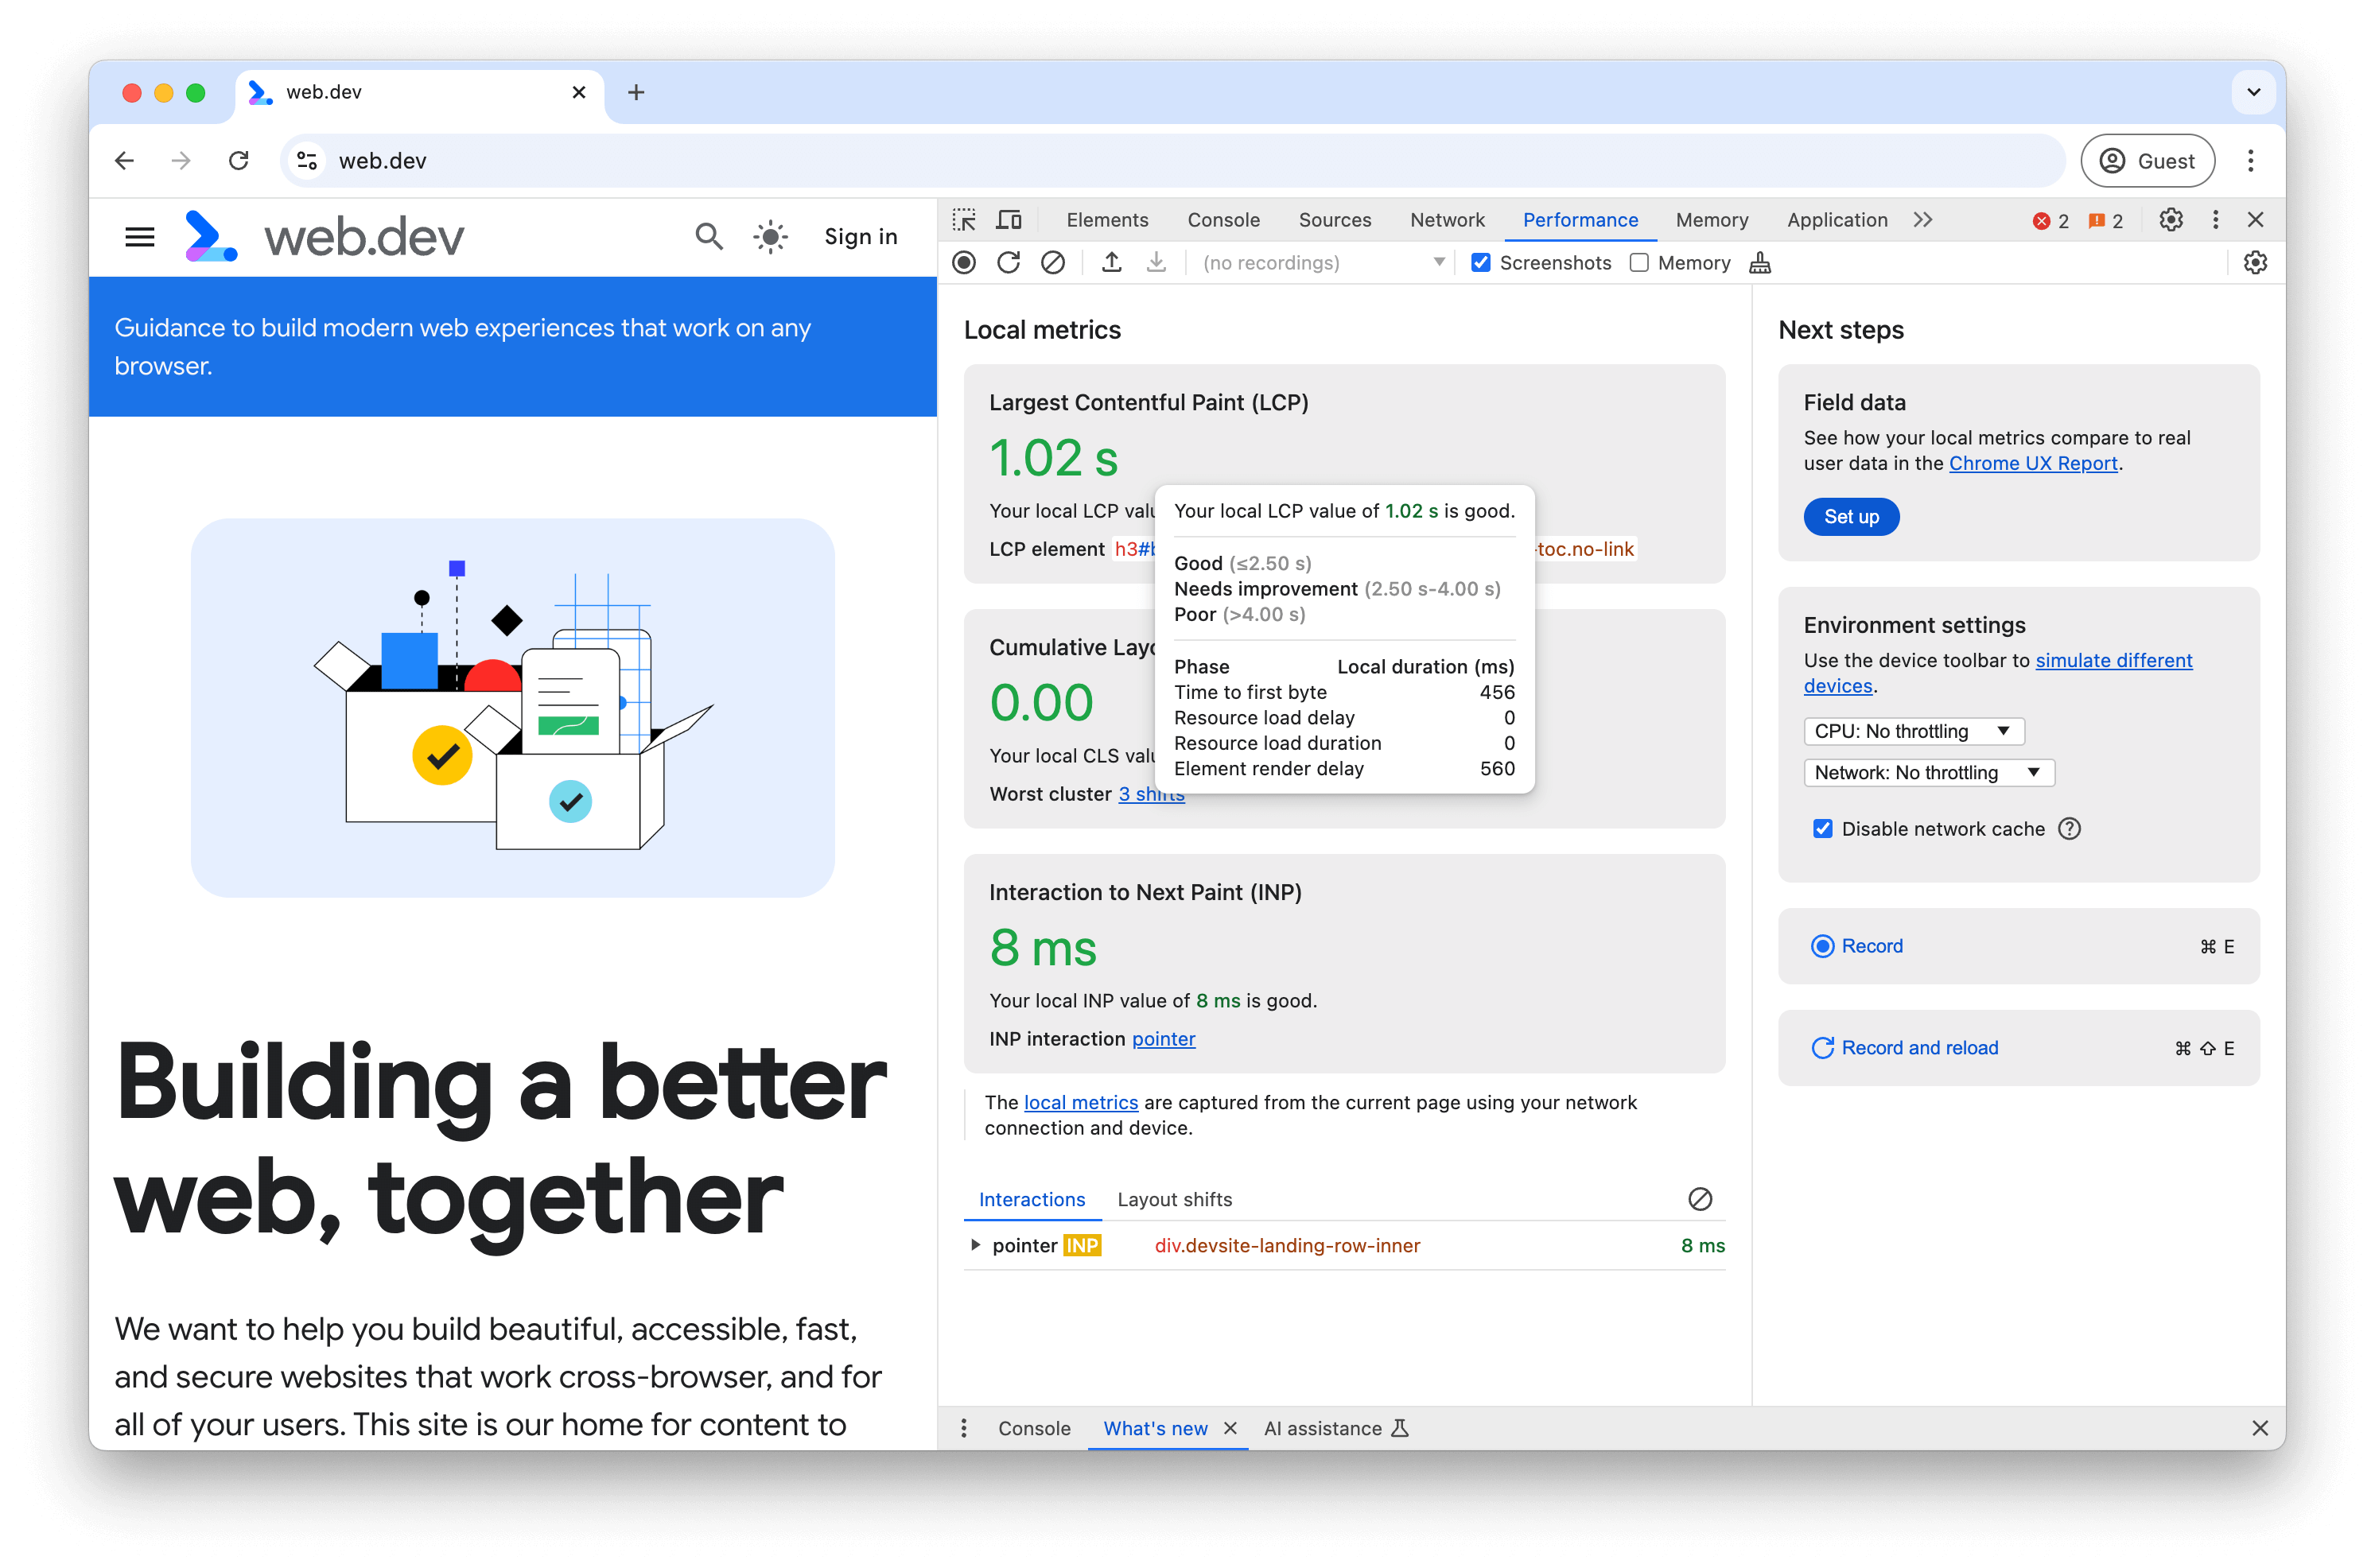The image size is (2375, 1568).
Task: Open the Chrome UX Report link
Action: coord(2034,464)
